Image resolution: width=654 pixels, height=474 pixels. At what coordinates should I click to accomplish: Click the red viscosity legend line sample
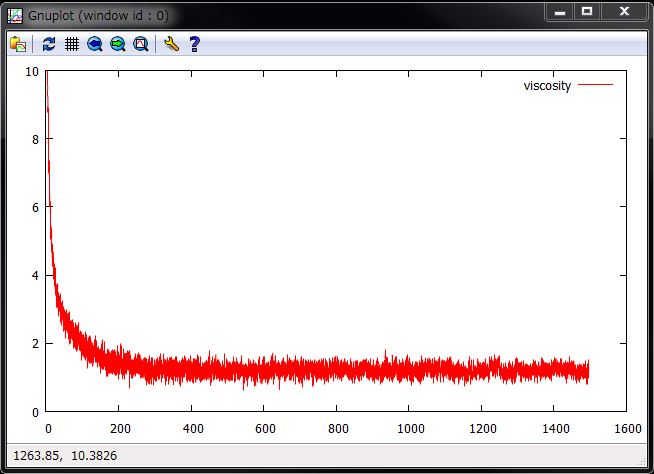coord(595,86)
